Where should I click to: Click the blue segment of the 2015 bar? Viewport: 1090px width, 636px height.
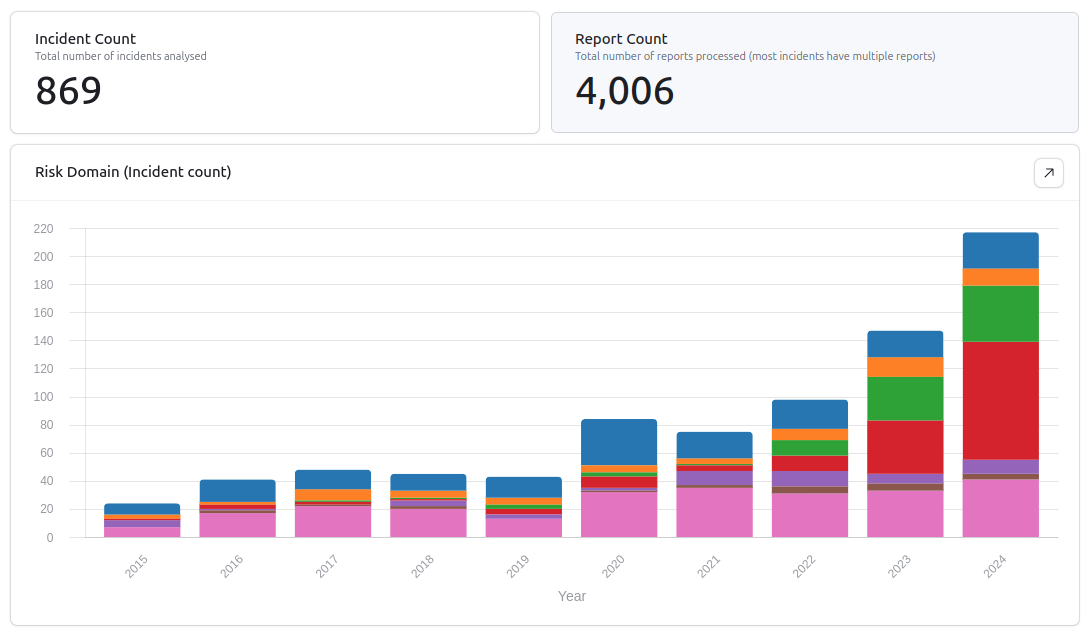pos(142,509)
